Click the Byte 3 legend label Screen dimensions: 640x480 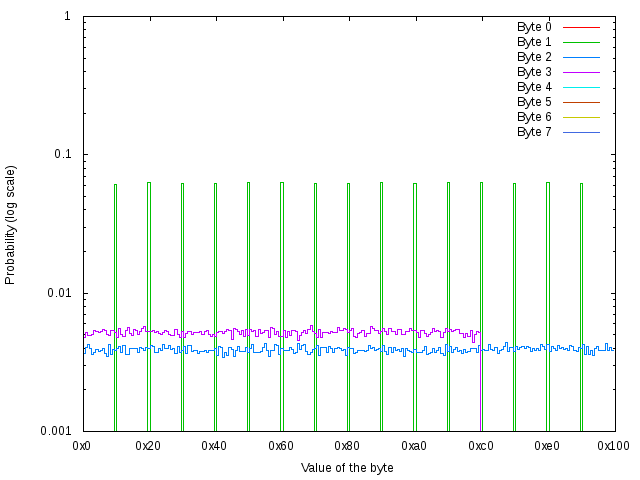point(534,72)
